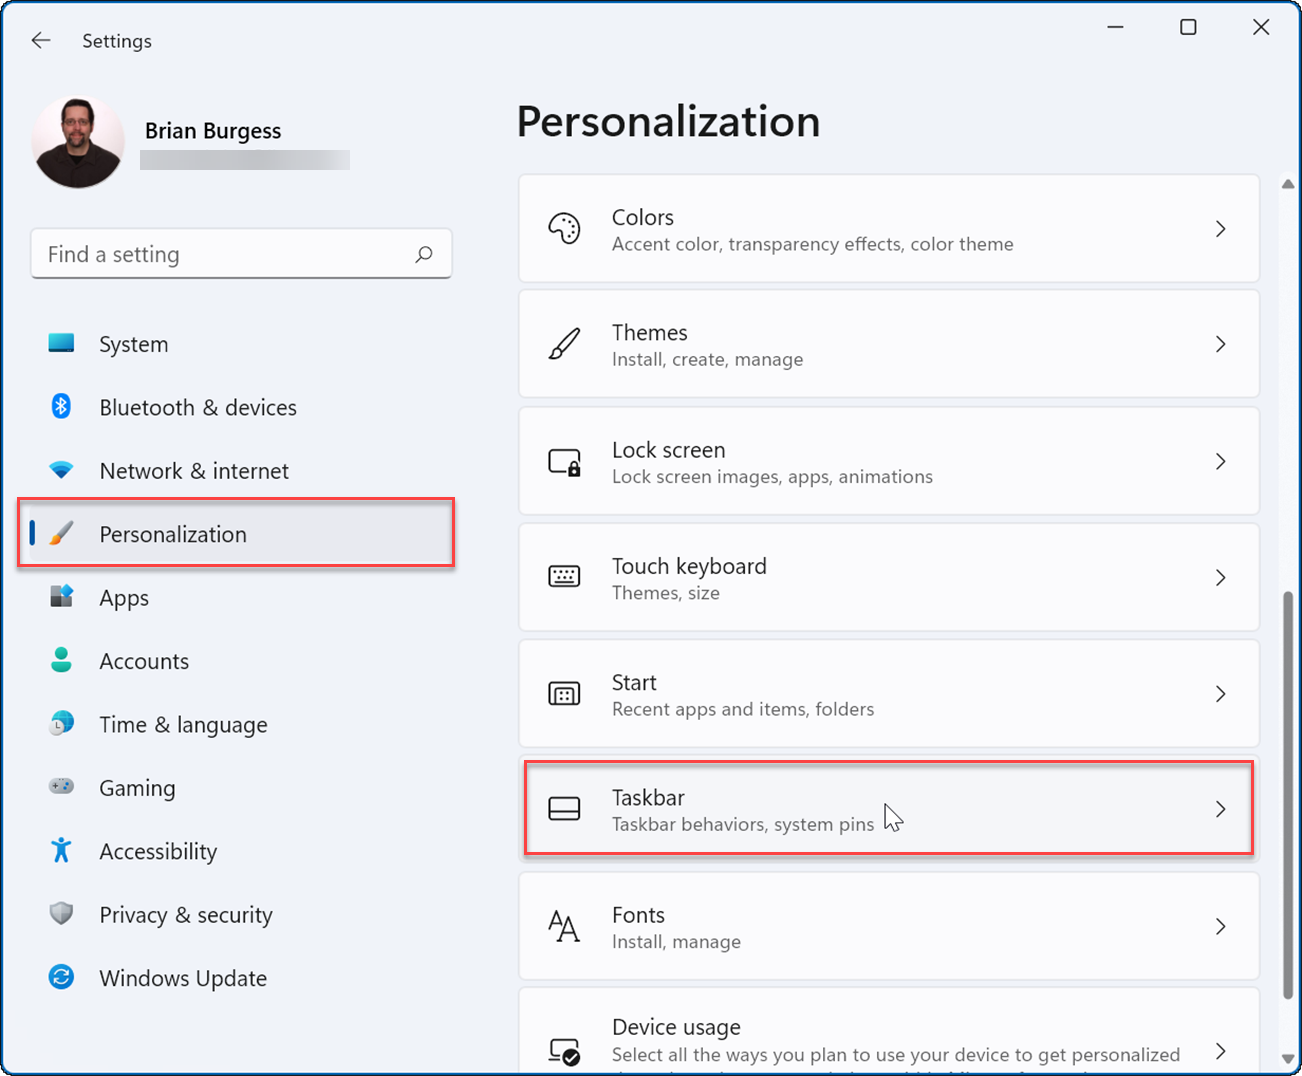Navigate back with the arrow button

click(x=40, y=40)
